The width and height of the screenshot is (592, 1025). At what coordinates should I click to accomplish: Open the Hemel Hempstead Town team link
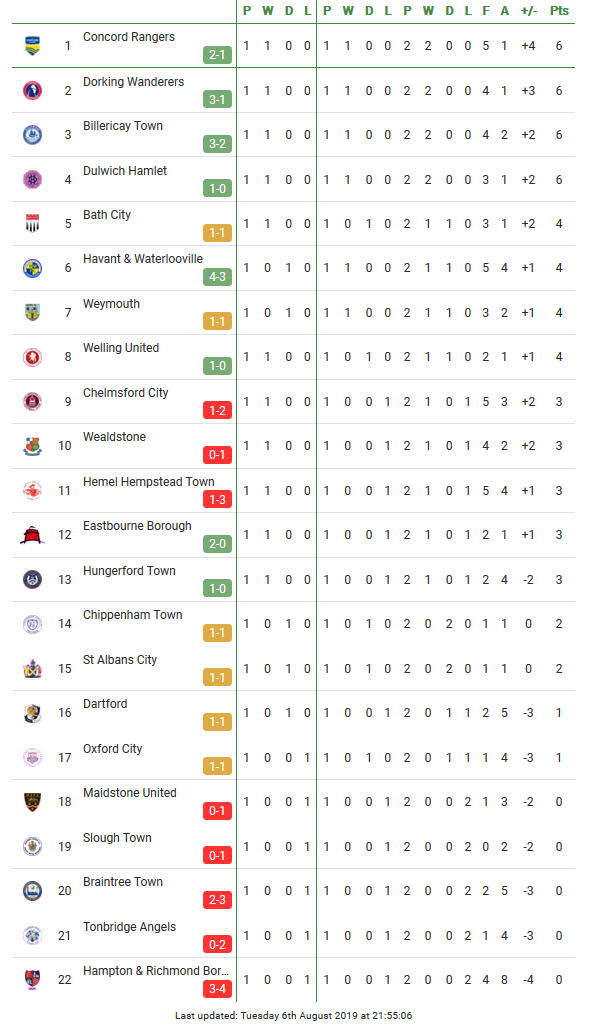tap(148, 482)
